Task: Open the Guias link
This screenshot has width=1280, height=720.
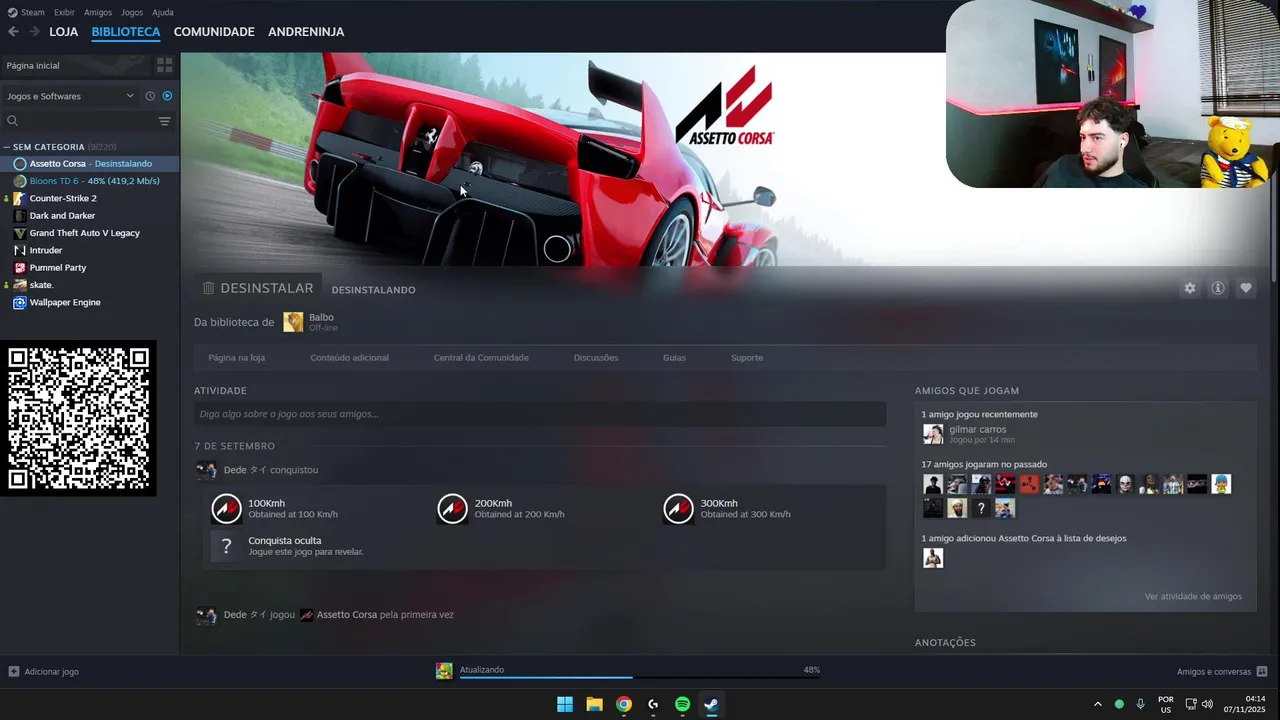Action: [674, 357]
